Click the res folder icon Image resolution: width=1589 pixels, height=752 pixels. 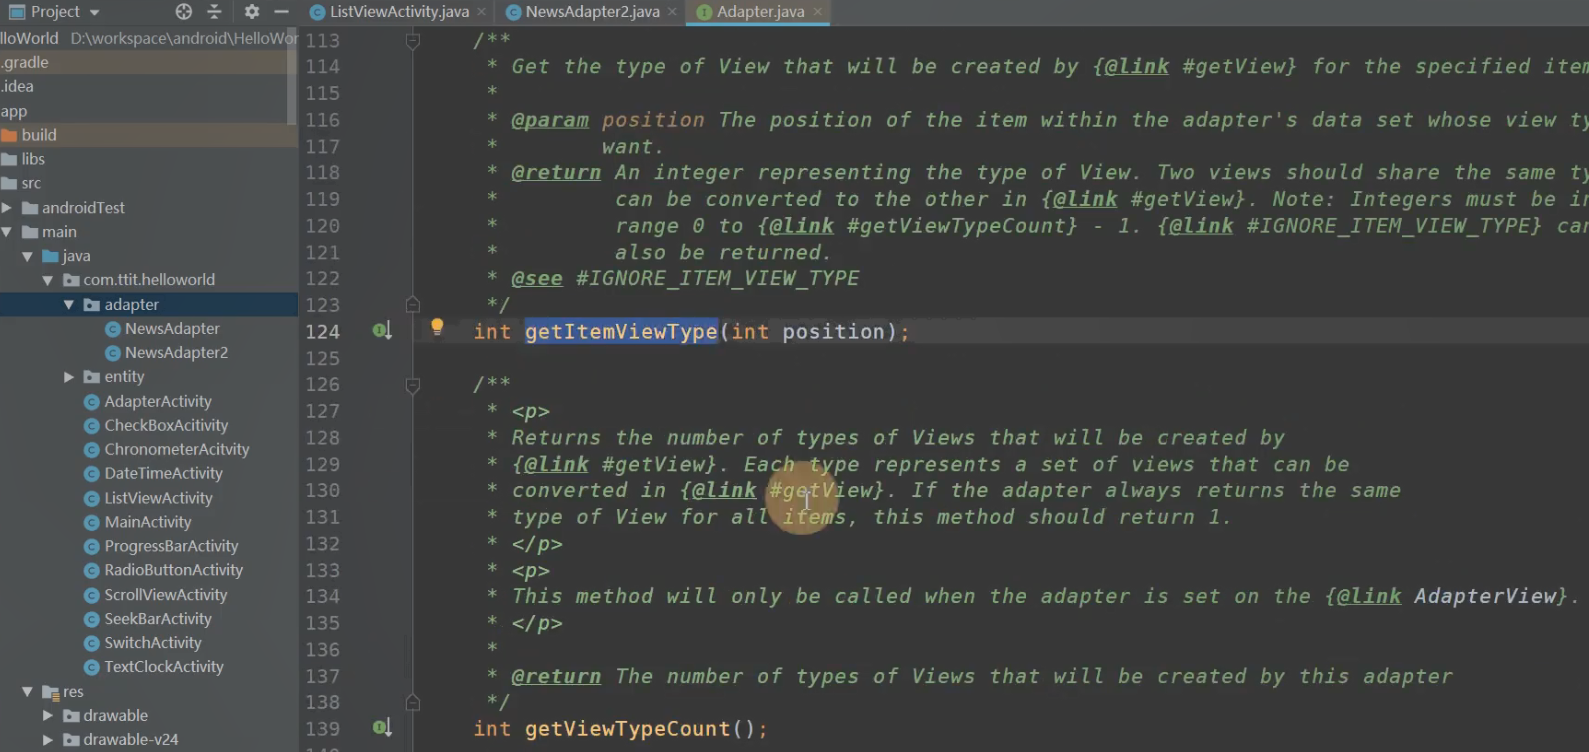coord(51,692)
